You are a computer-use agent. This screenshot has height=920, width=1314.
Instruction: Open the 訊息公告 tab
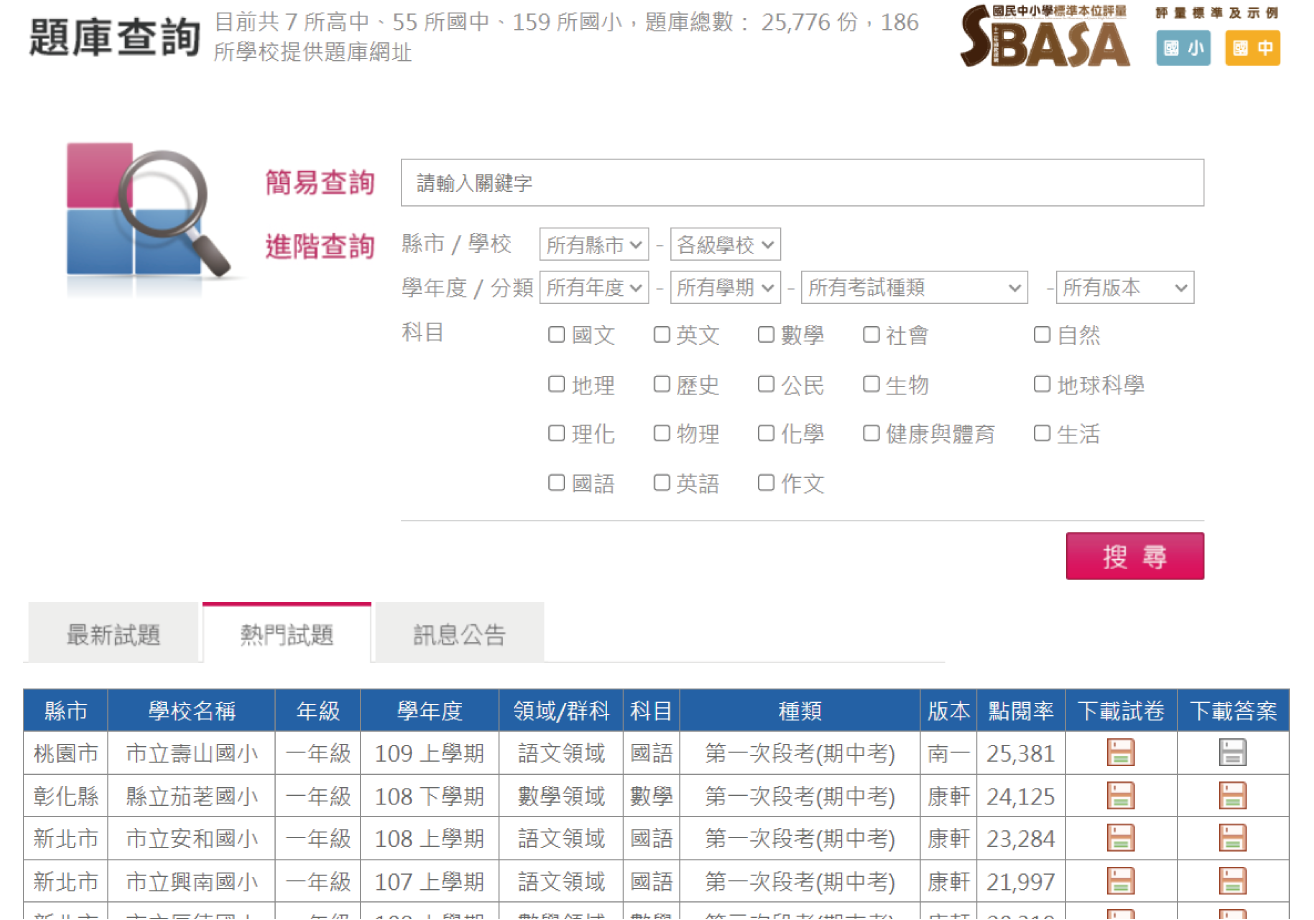pyautogui.click(x=459, y=635)
